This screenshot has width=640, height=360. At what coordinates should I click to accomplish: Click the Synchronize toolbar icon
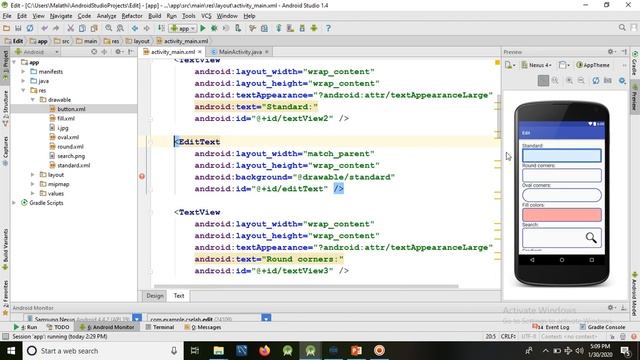point(30,28)
